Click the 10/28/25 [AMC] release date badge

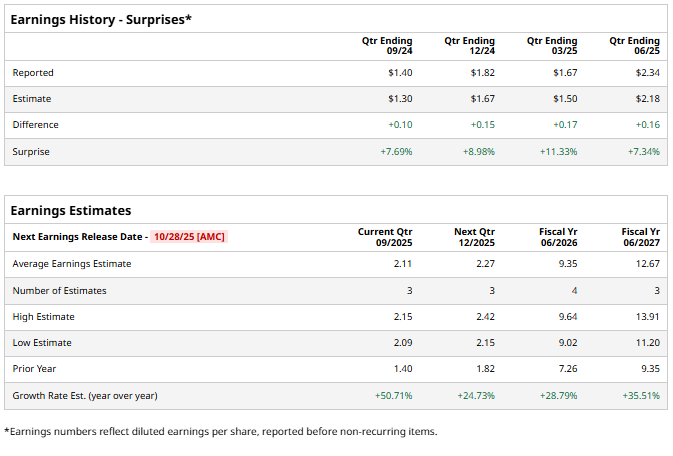click(x=190, y=237)
